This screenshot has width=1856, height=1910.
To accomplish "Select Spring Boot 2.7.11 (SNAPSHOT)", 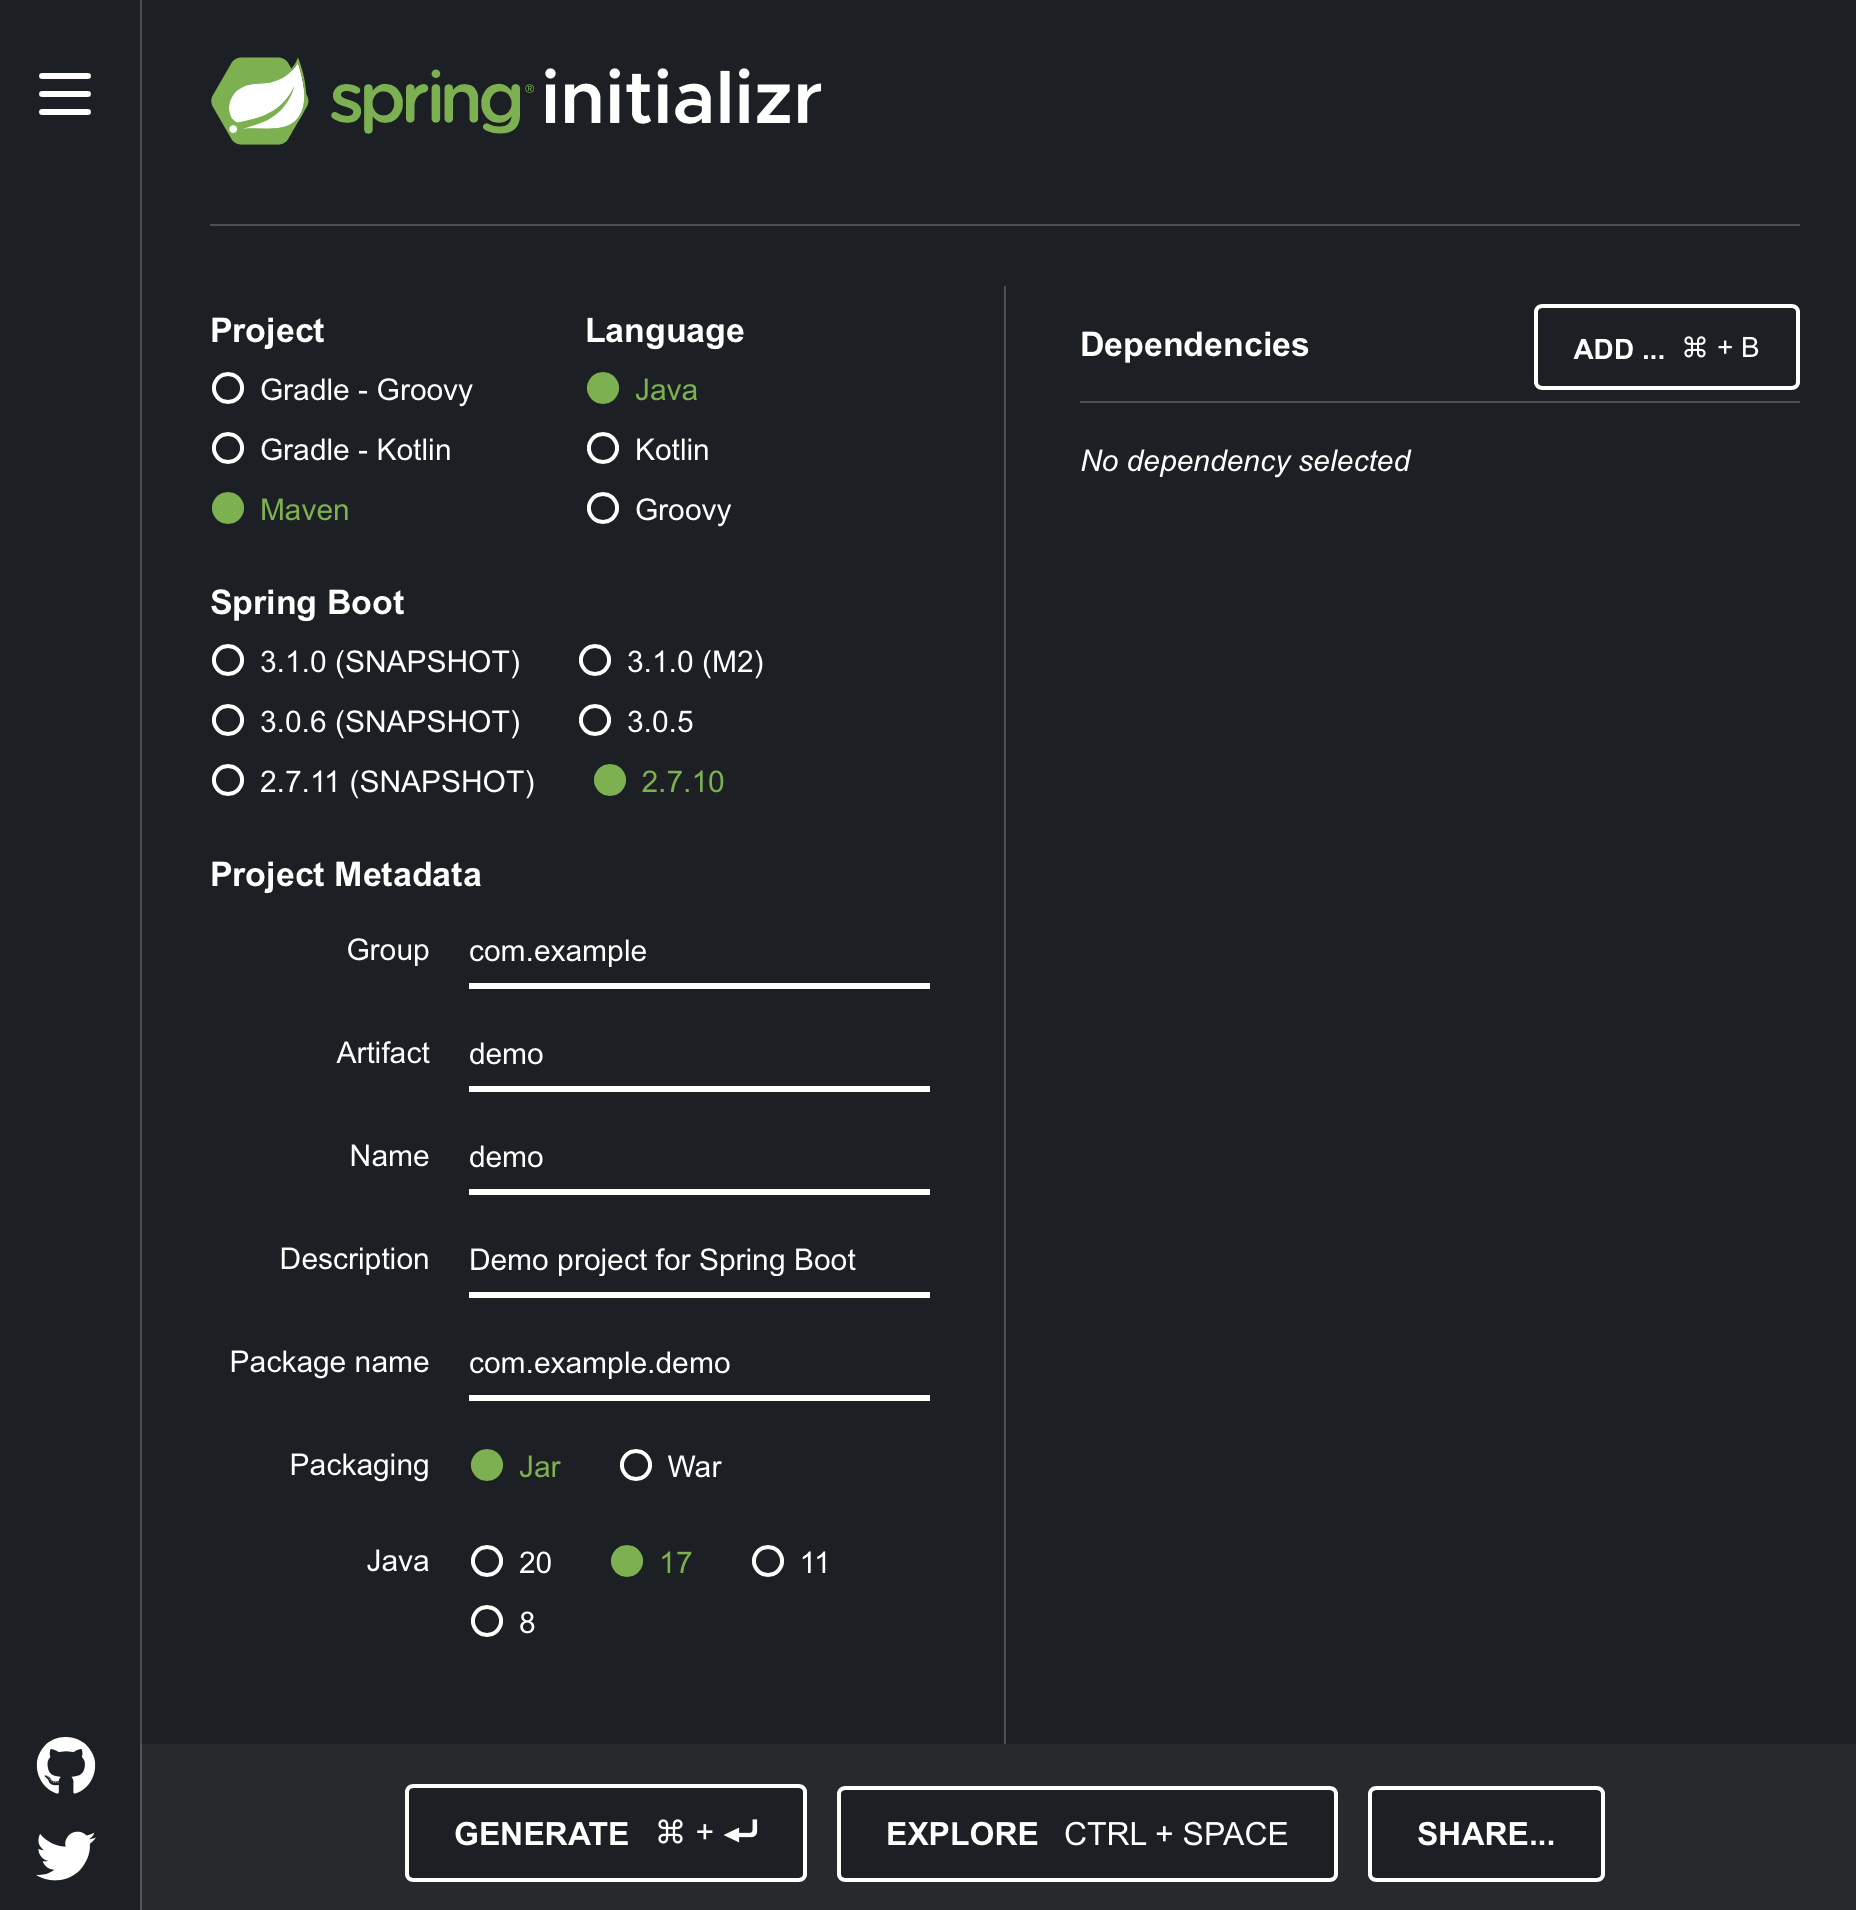I will (x=373, y=781).
